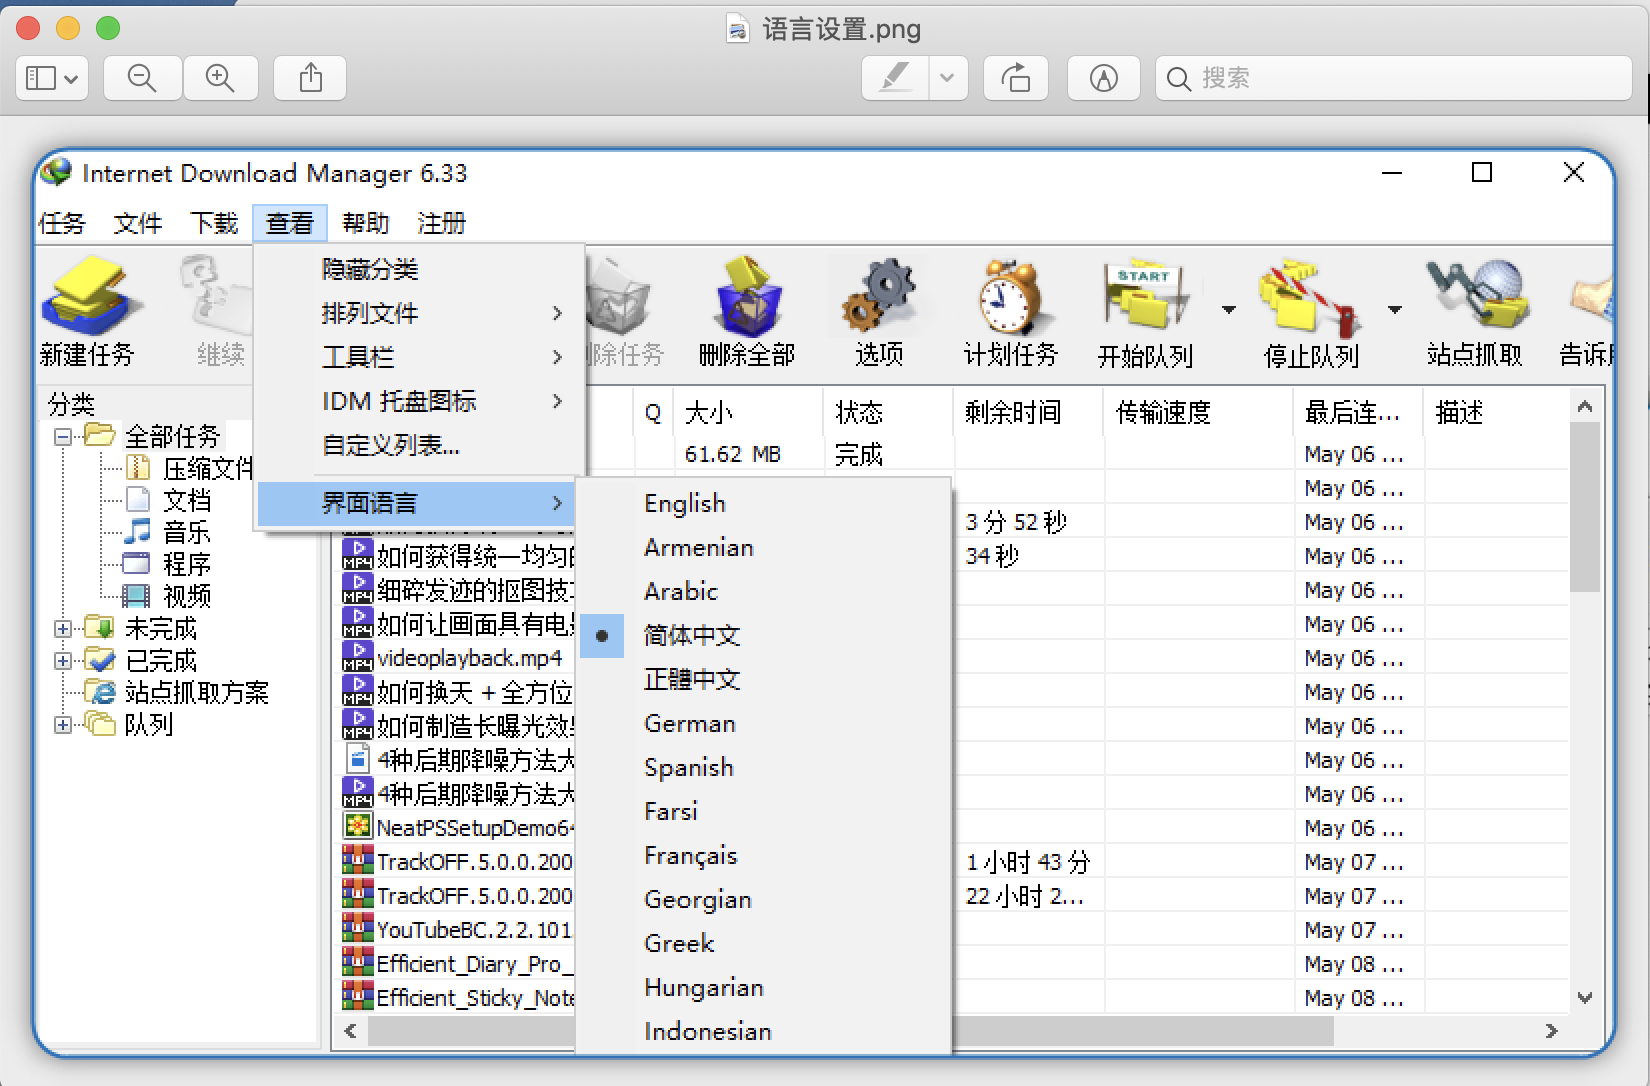Expand the 未完成 tree node
The height and width of the screenshot is (1086, 1650).
click(x=63, y=628)
